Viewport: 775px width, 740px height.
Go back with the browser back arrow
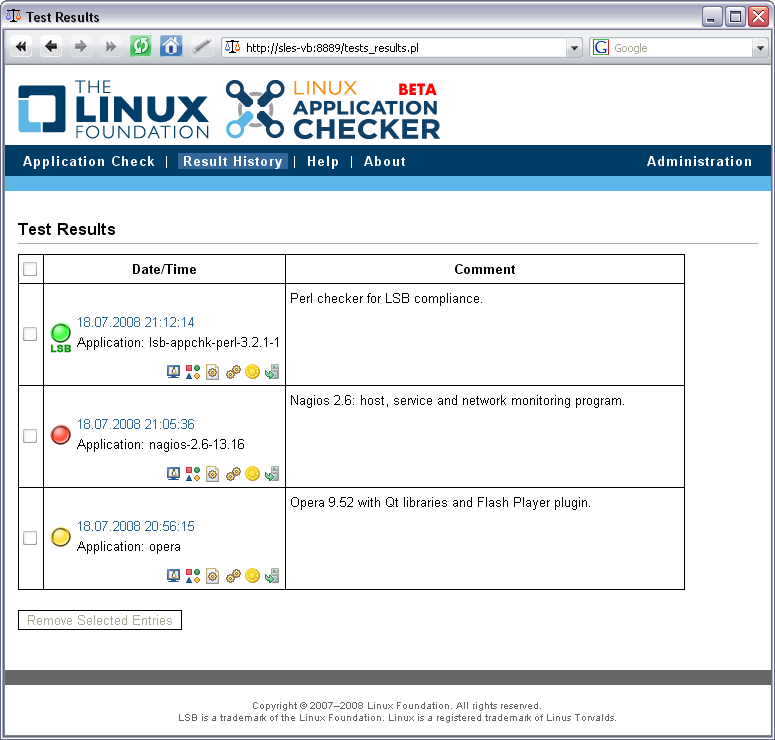pos(51,47)
